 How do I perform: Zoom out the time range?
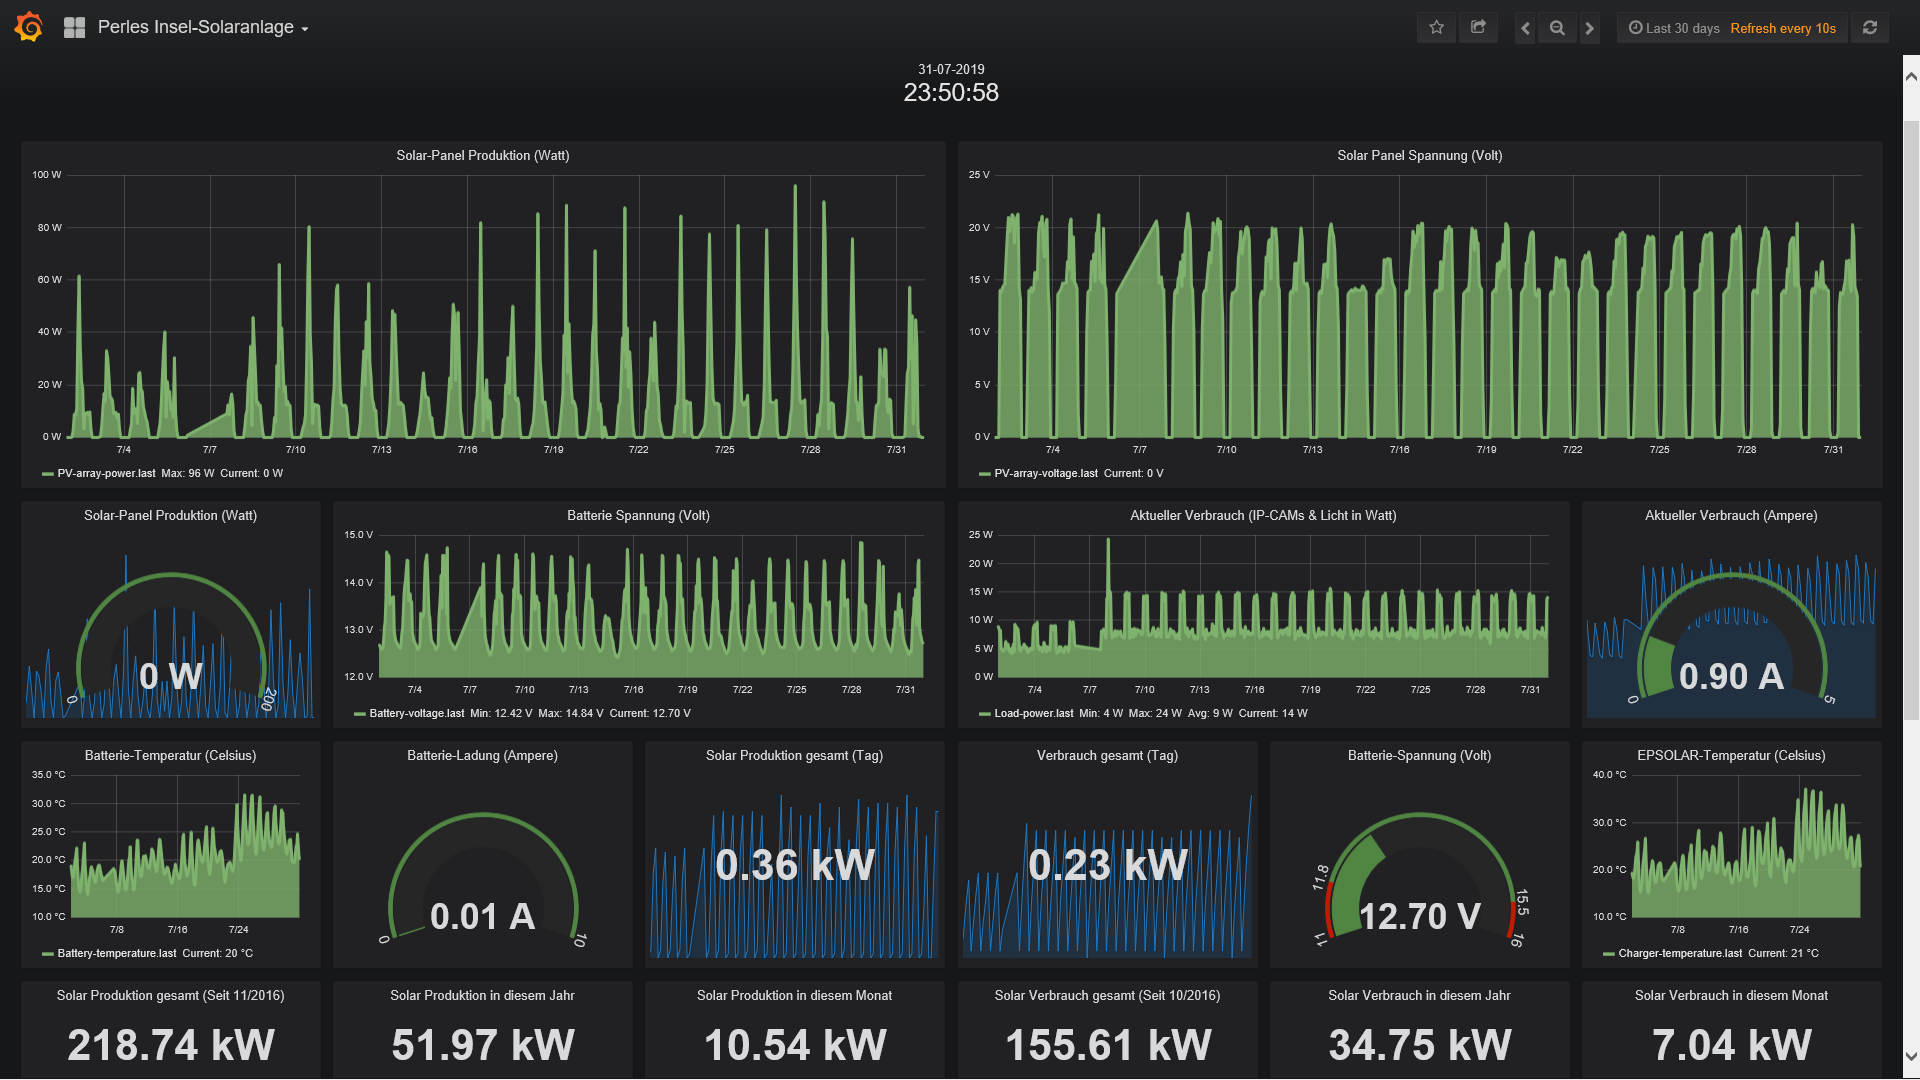[x=1557, y=28]
